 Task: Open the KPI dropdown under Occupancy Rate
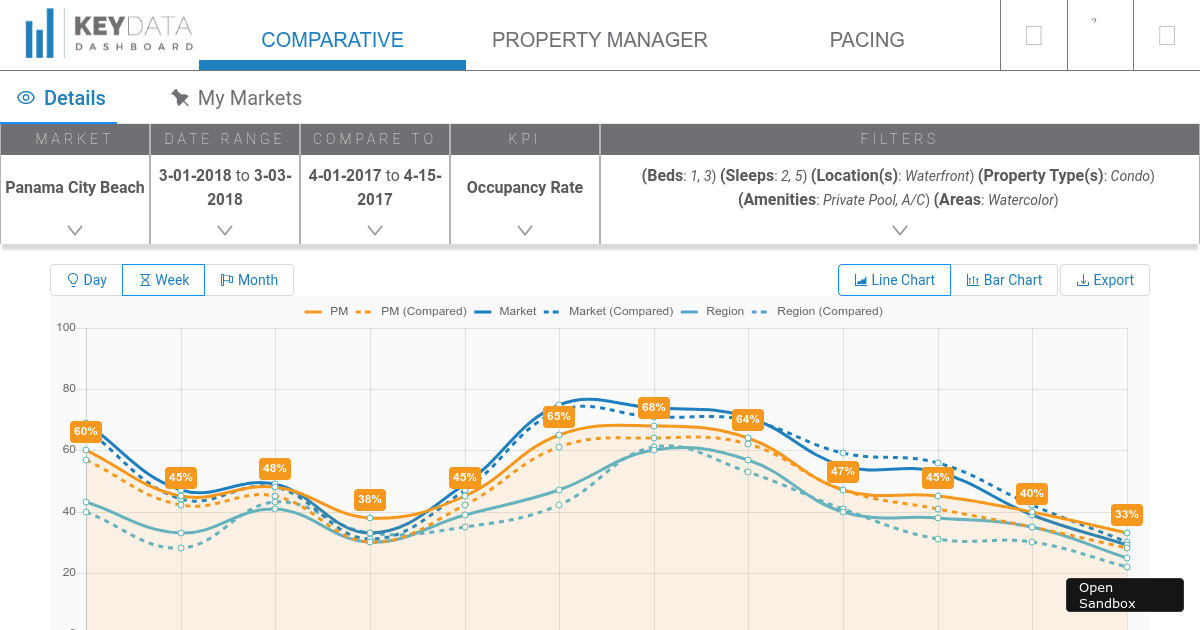(525, 230)
